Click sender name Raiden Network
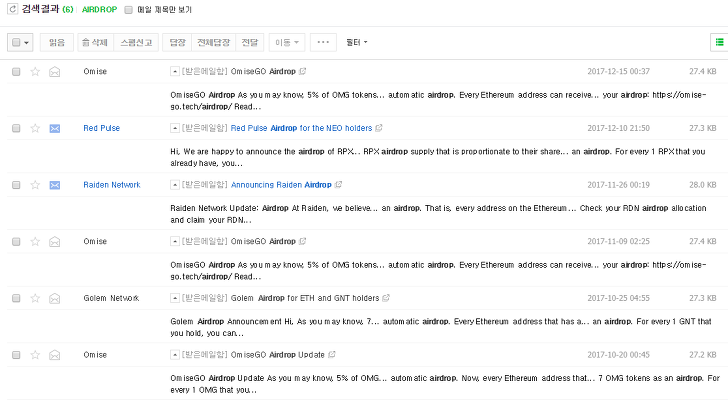 point(112,185)
